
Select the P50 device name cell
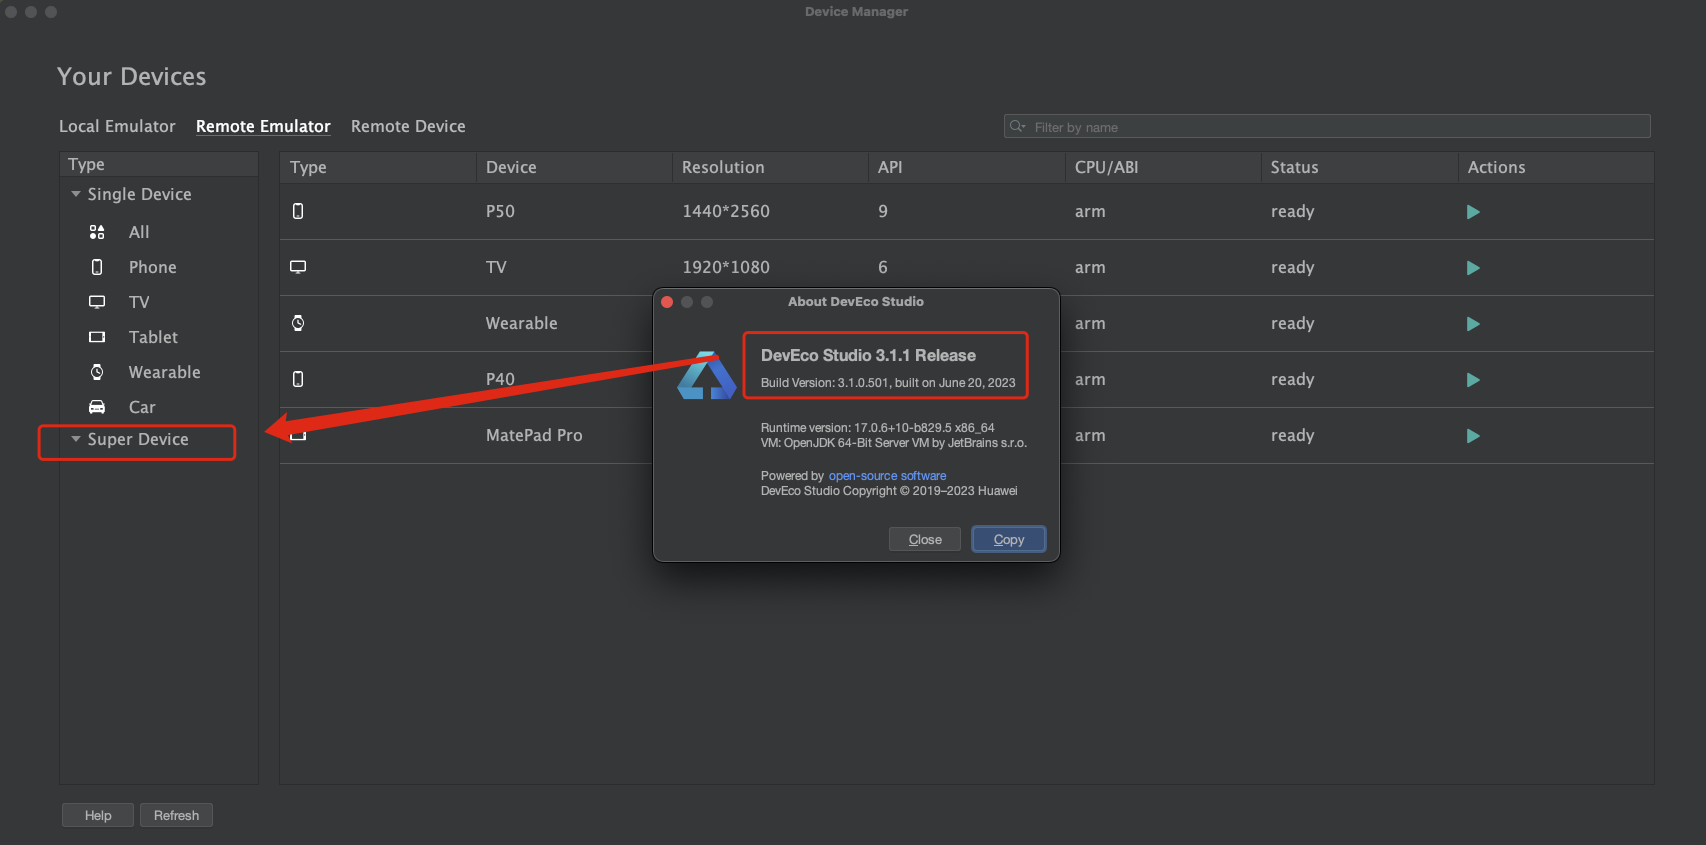click(500, 211)
